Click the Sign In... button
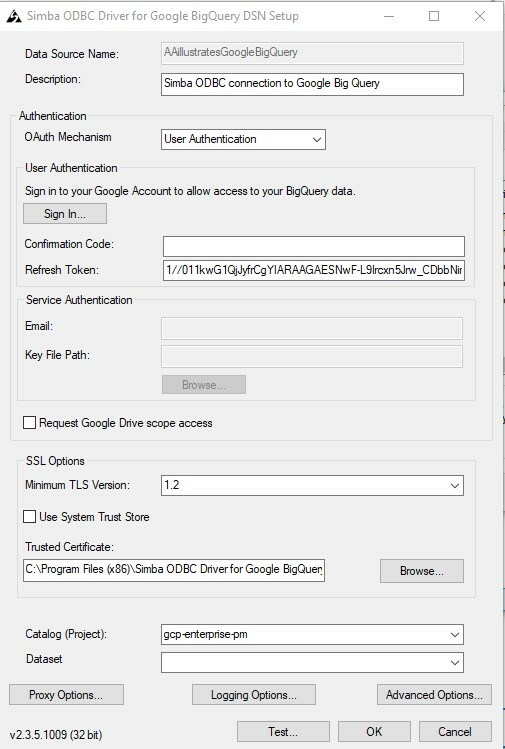The height and width of the screenshot is (749, 505). pos(65,214)
